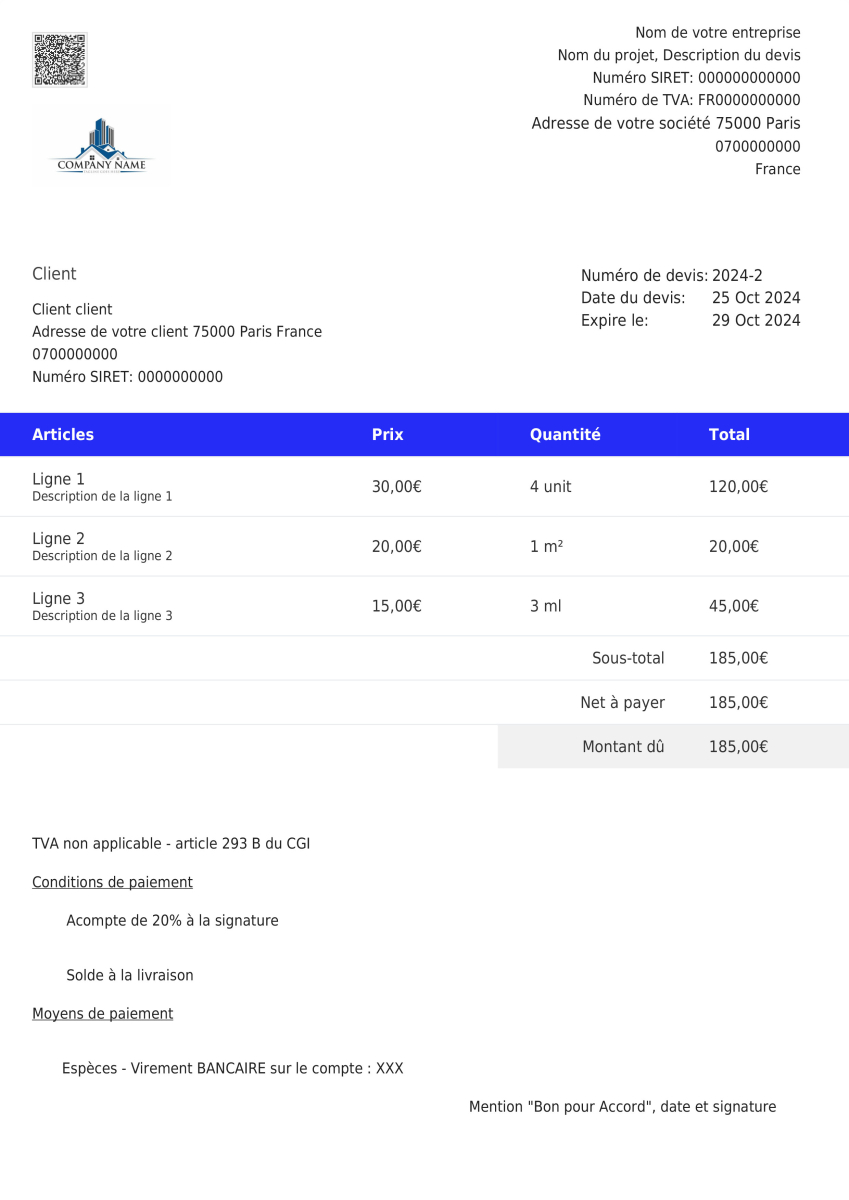Click the quote date 25 Oct 2024

756,298
